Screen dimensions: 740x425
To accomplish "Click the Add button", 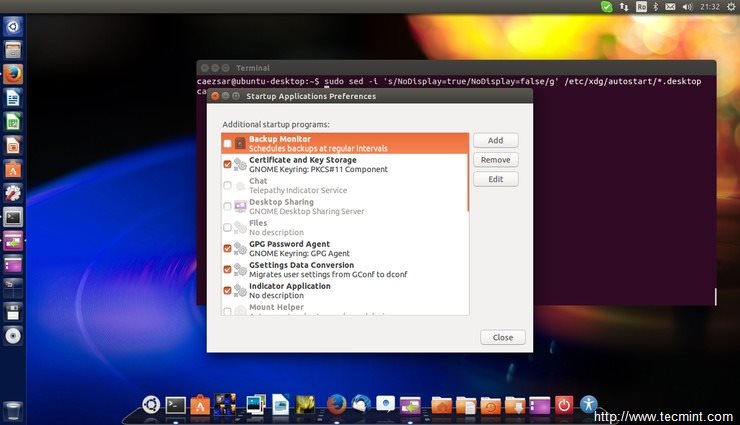I will [x=495, y=141].
